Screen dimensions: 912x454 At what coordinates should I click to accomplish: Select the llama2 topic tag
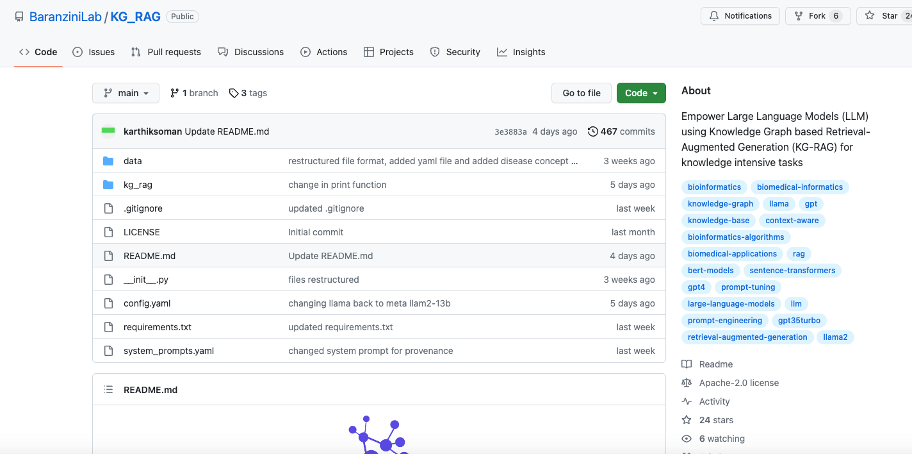(x=835, y=337)
